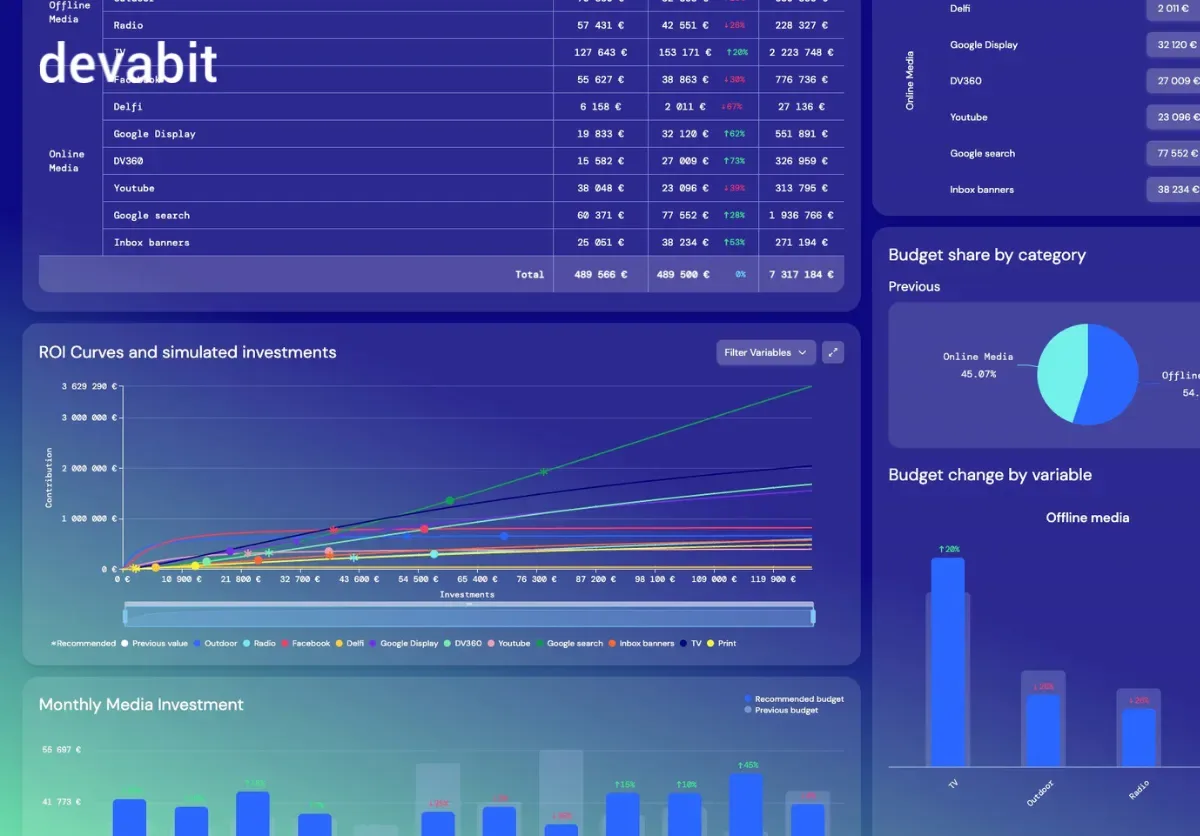Select the Radio bar in Offline media chart

tap(1138, 737)
